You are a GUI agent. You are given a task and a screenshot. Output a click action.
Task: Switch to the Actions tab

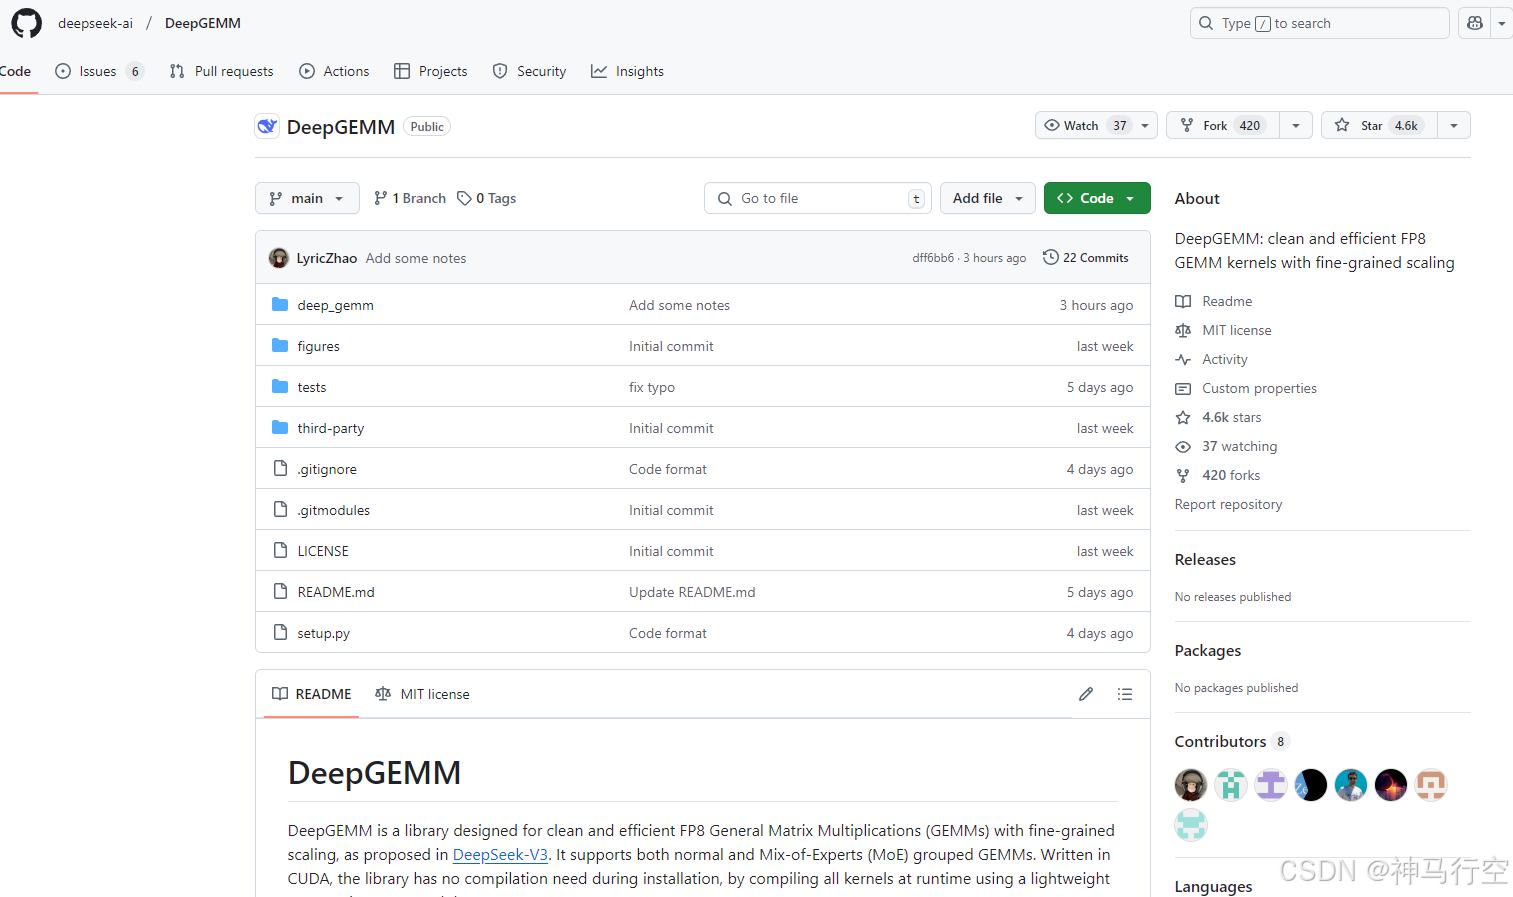point(334,71)
